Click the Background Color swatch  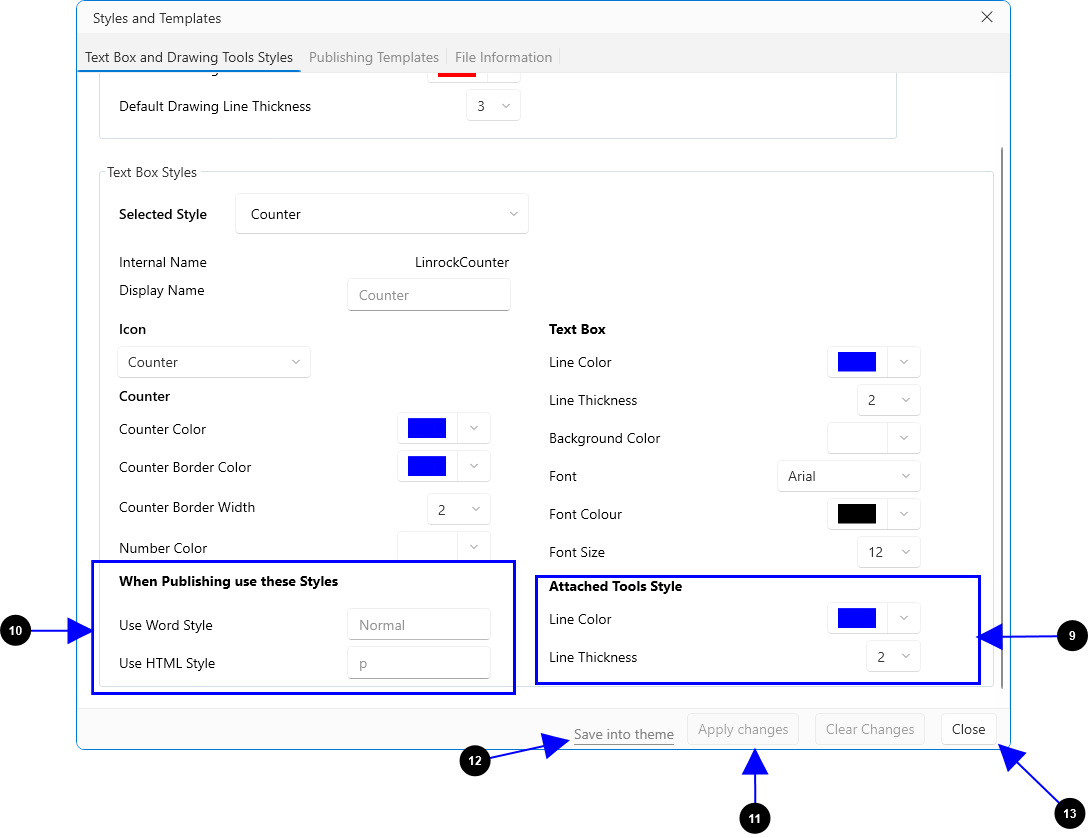click(x=857, y=438)
